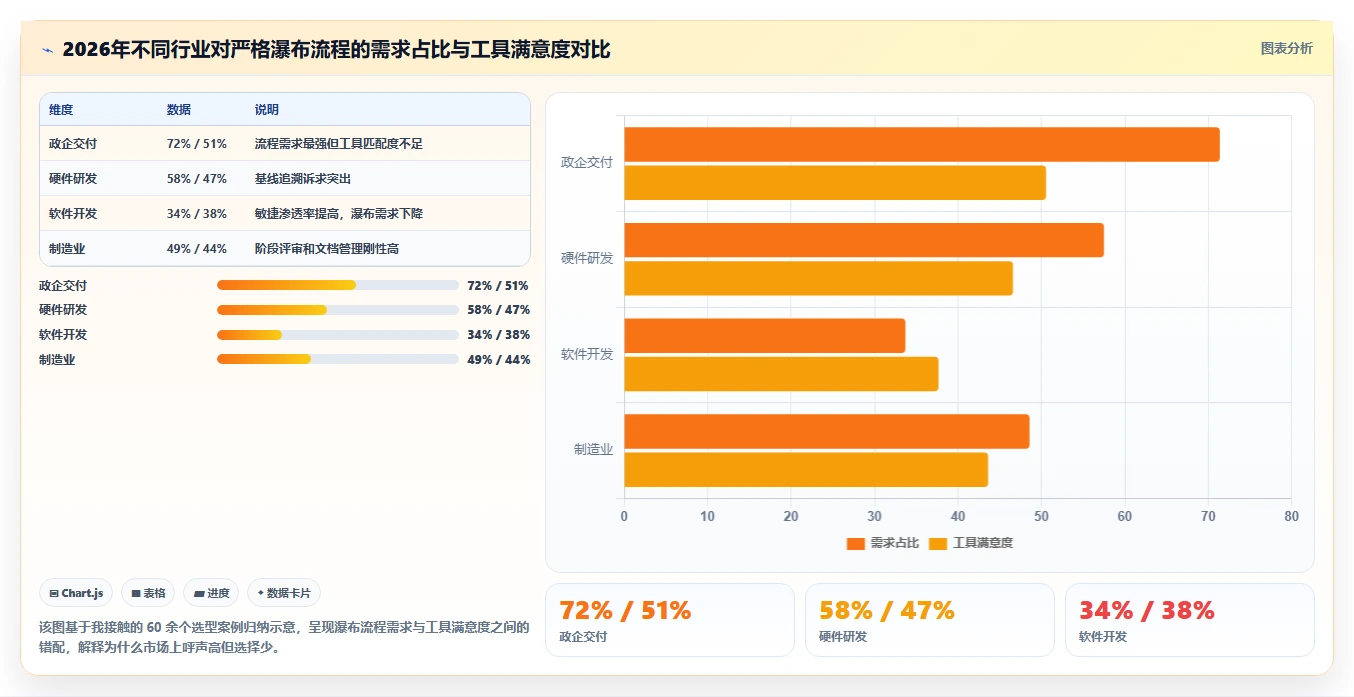This screenshot has height=697, width=1354.
Task: Click 软件开发 cell in the table
Action: (73, 214)
